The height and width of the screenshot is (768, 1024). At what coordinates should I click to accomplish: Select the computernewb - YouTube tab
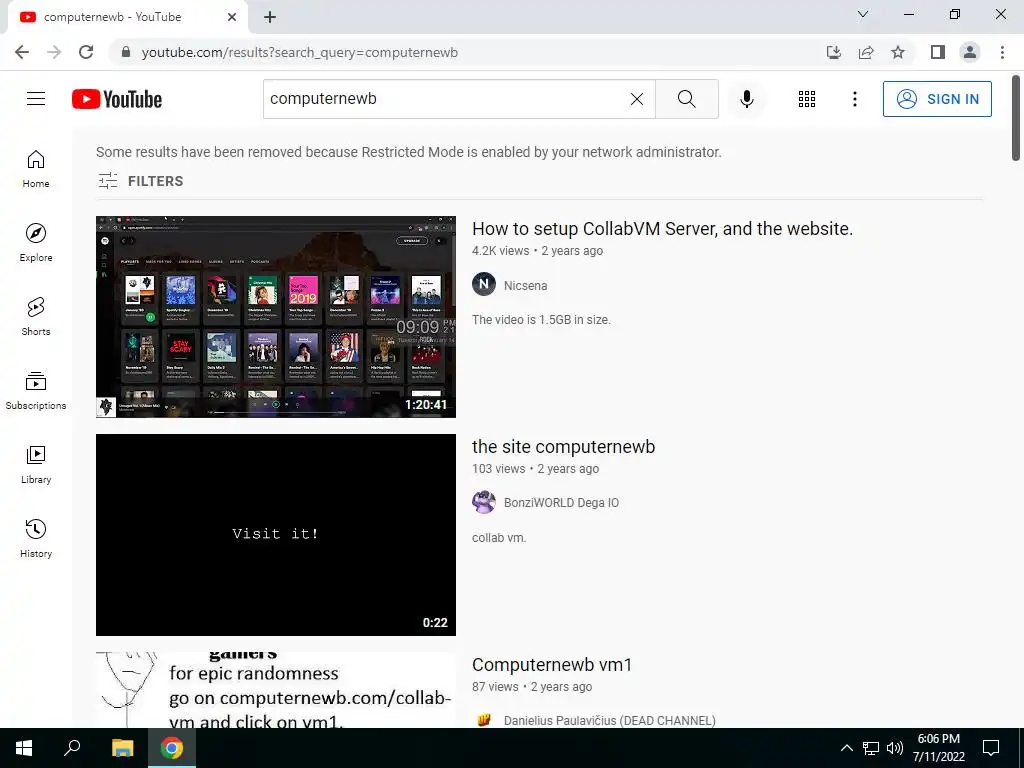[x=127, y=17]
